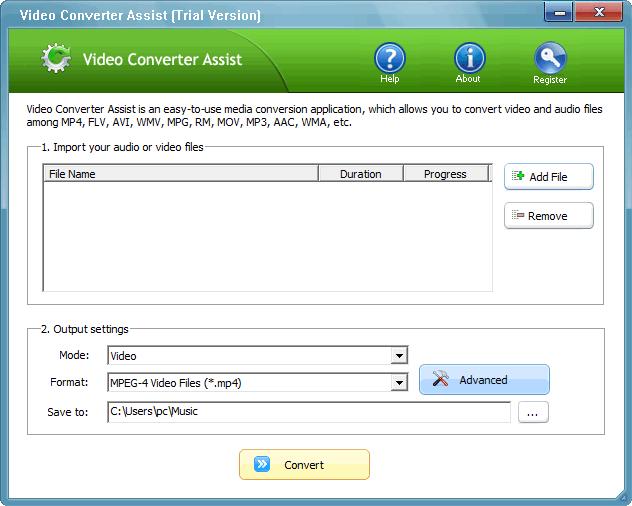Screen dimensions: 632x506
Task: Click the Progress column header
Action: pyautogui.click(x=445, y=174)
